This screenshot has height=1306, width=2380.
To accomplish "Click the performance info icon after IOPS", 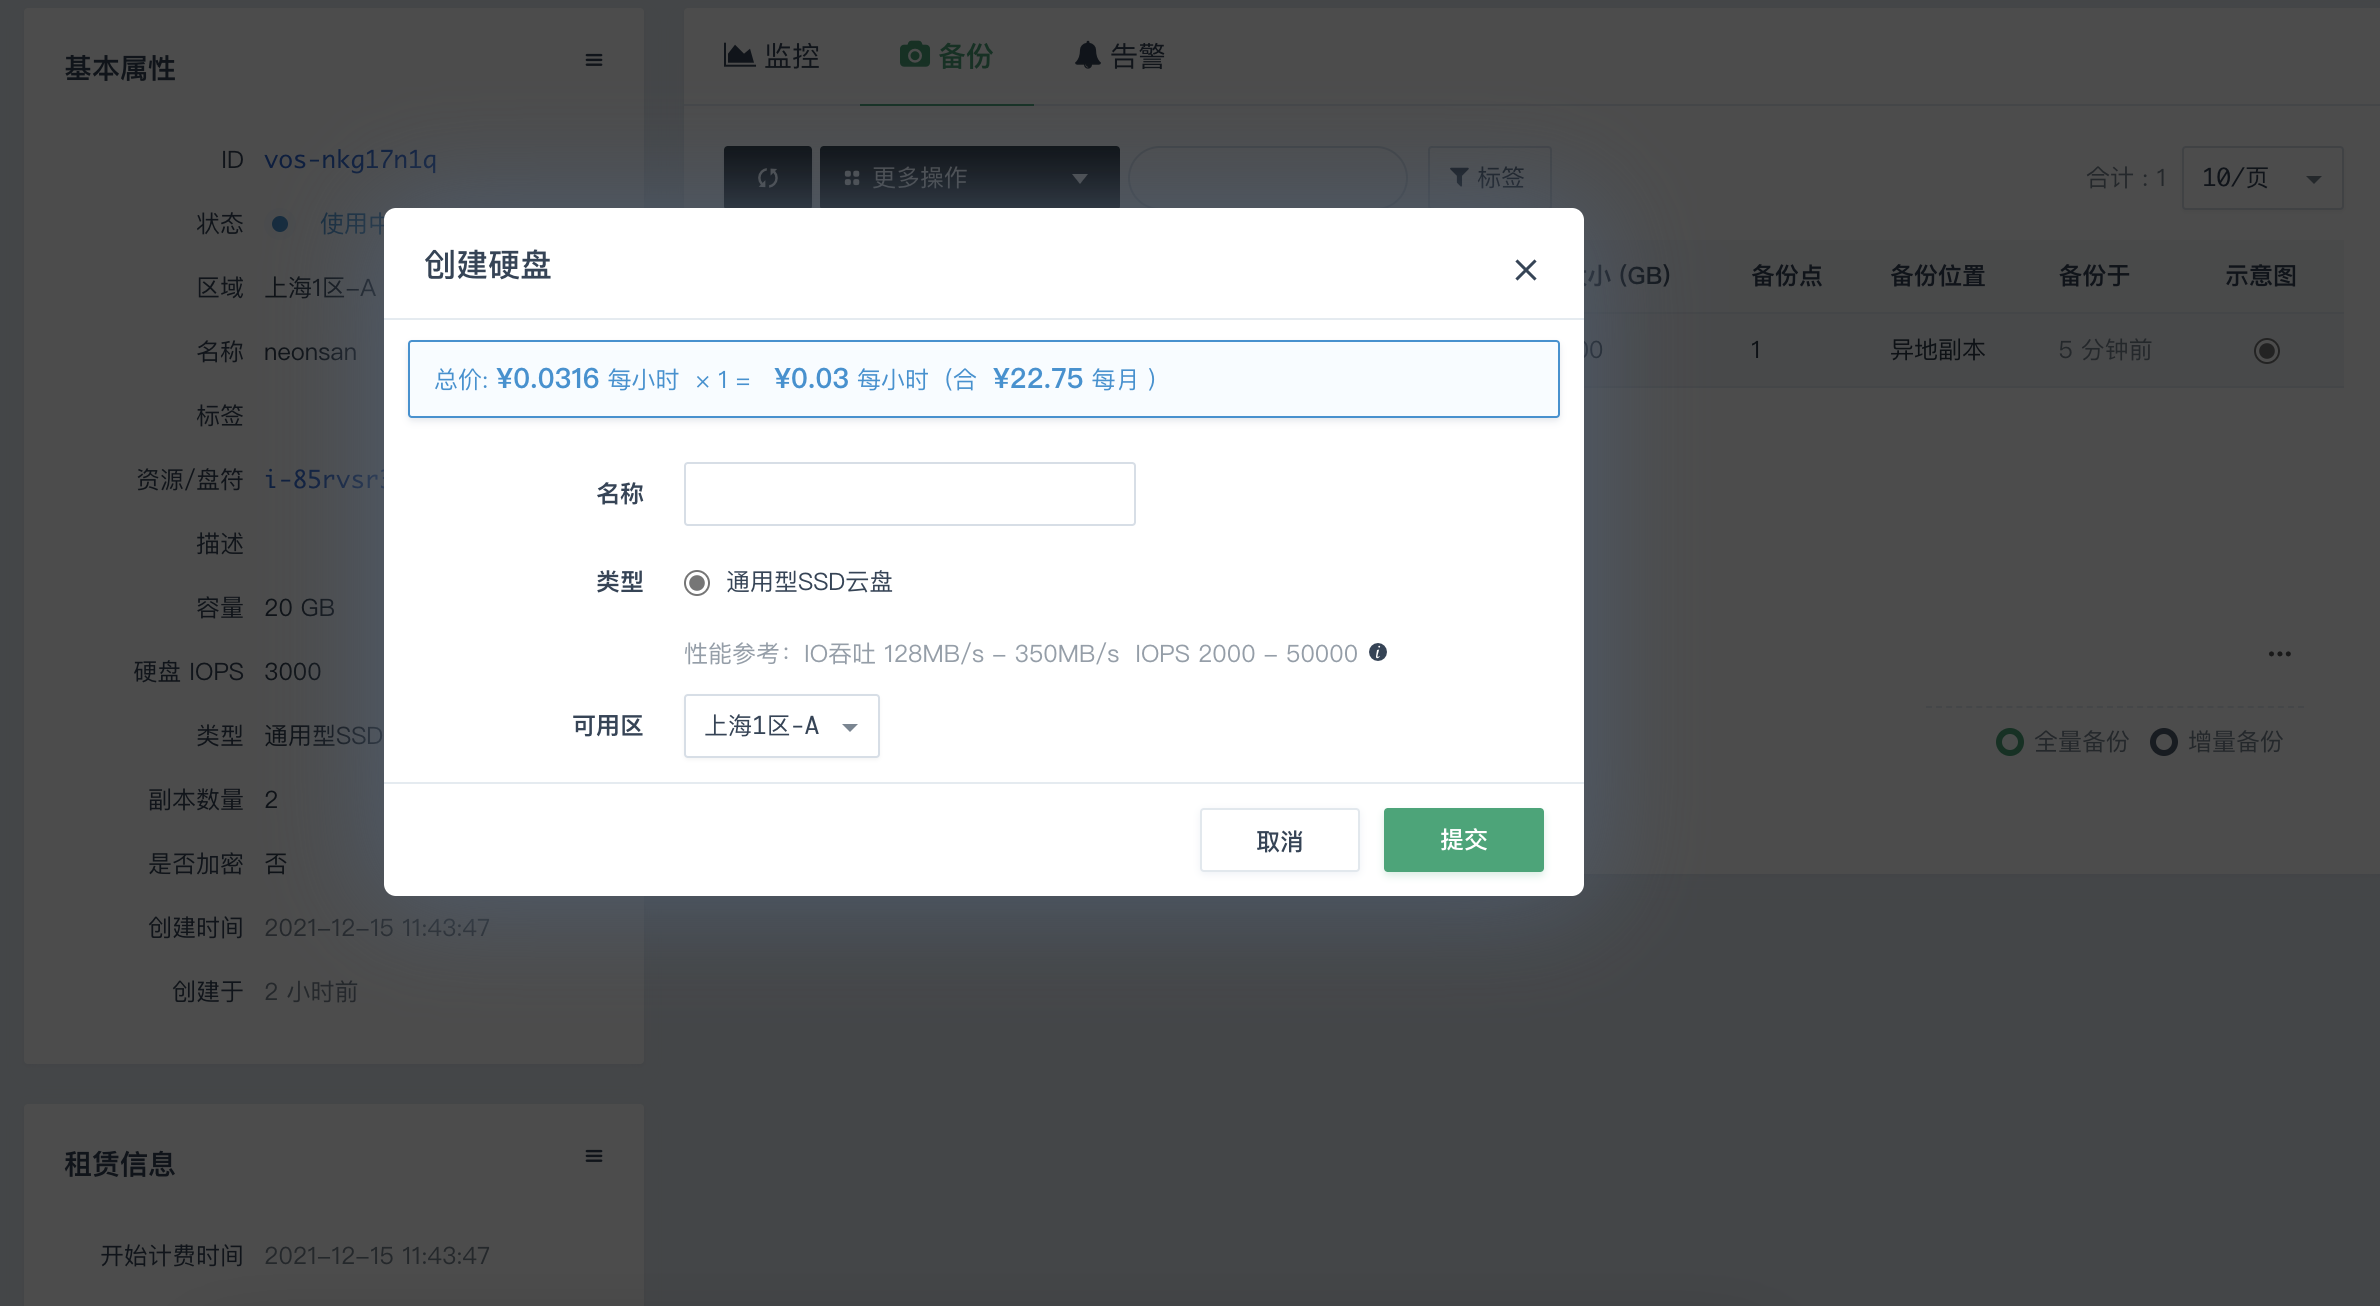I will 1378,652.
